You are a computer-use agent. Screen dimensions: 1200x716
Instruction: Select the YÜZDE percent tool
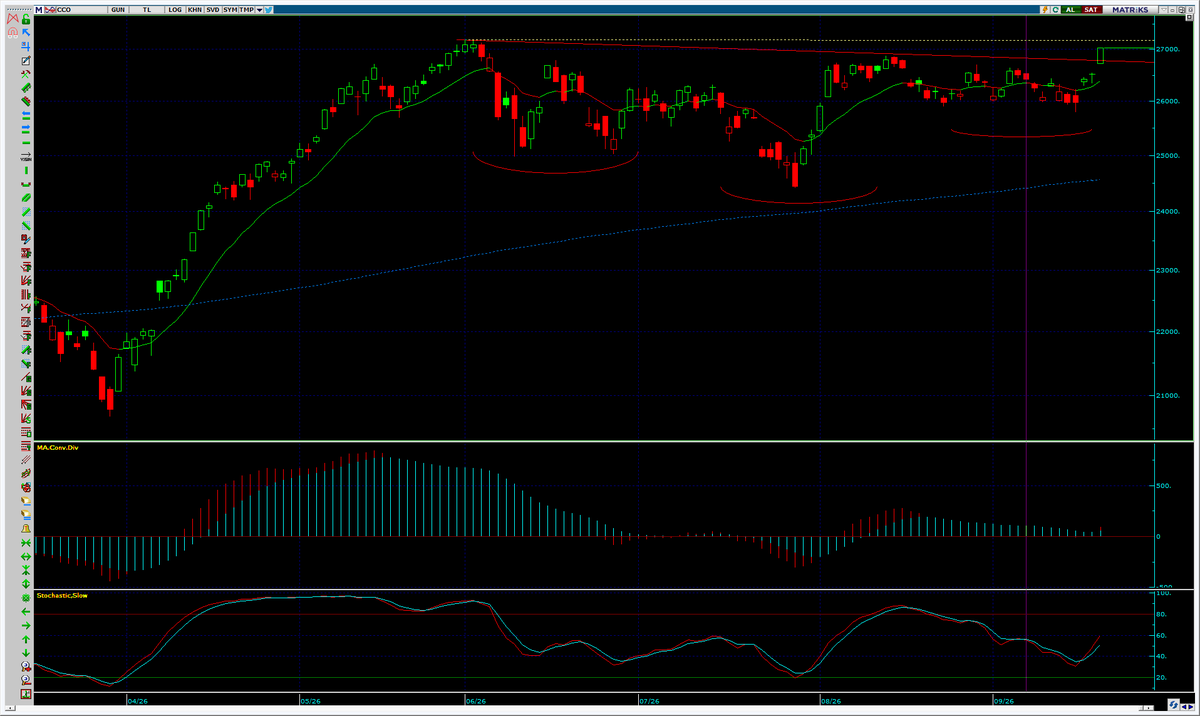click(x=26, y=157)
